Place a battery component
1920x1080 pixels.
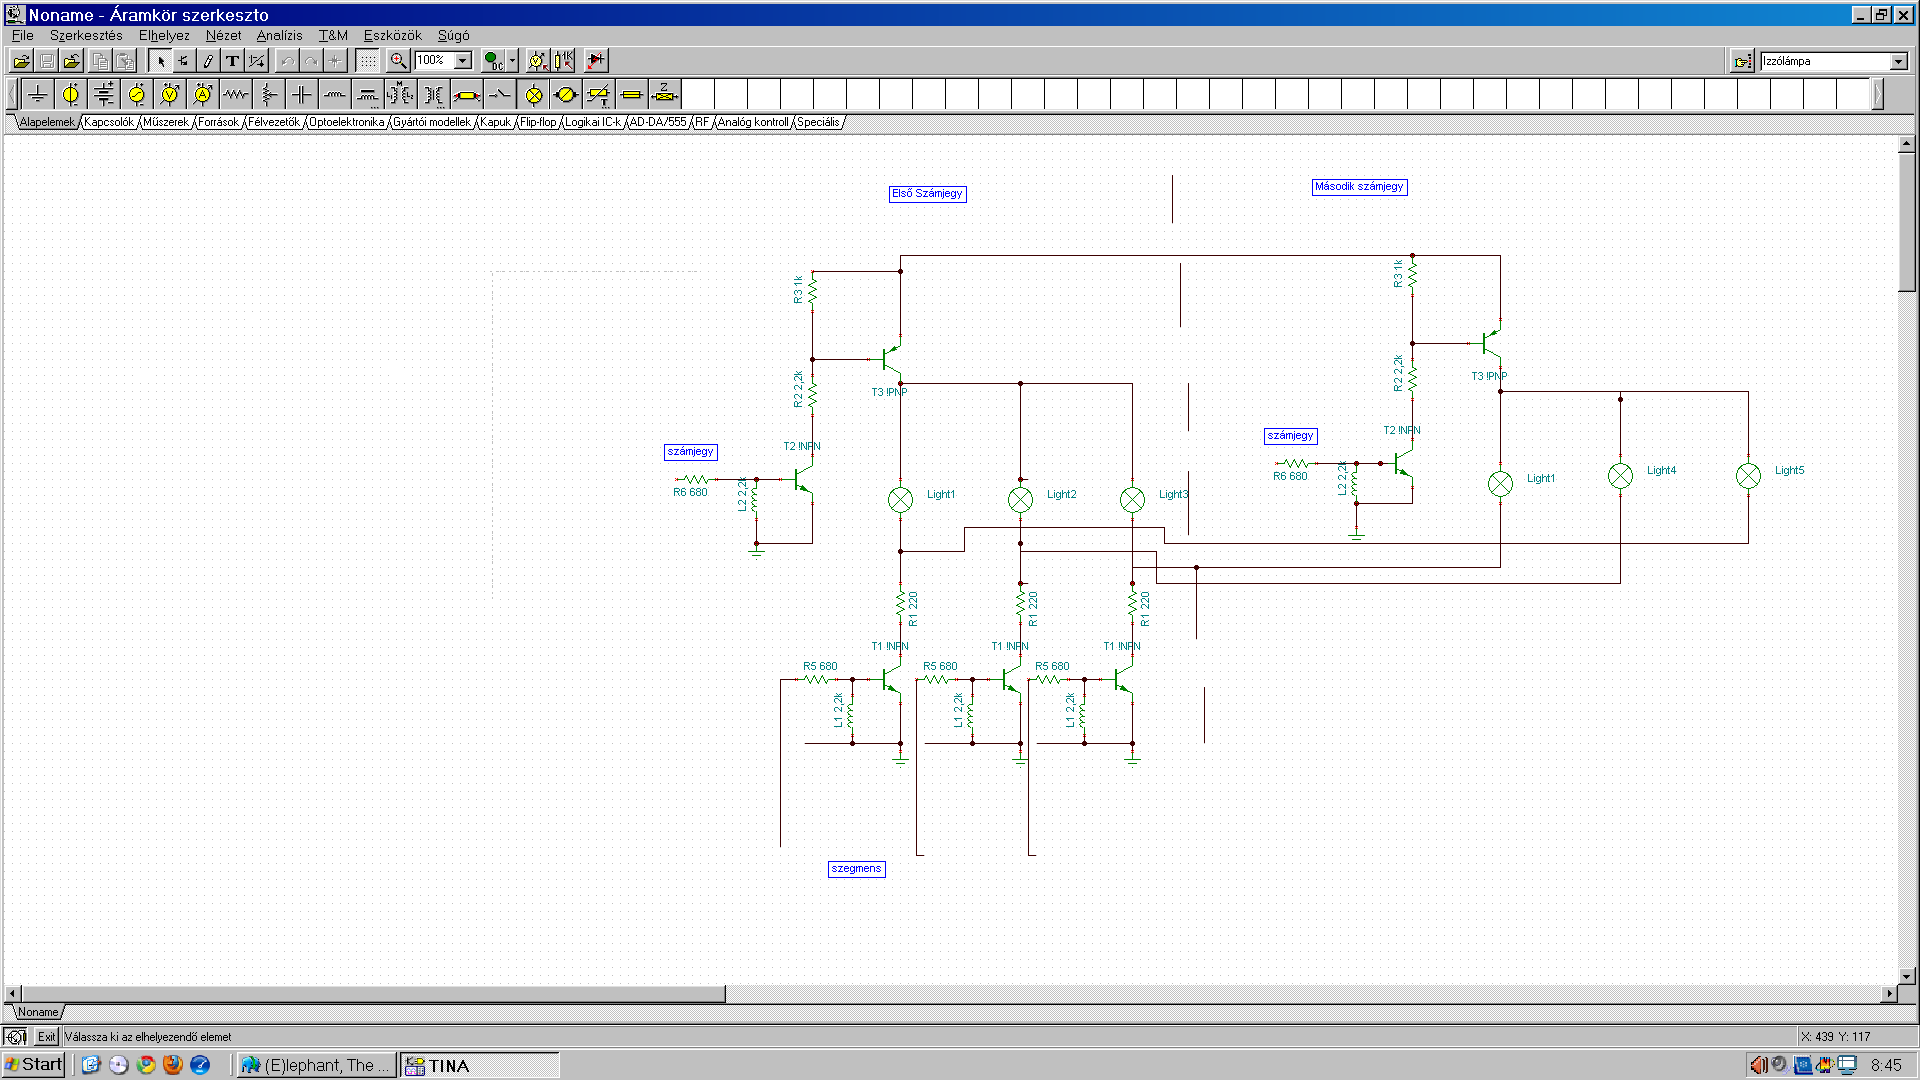pyautogui.click(x=104, y=95)
